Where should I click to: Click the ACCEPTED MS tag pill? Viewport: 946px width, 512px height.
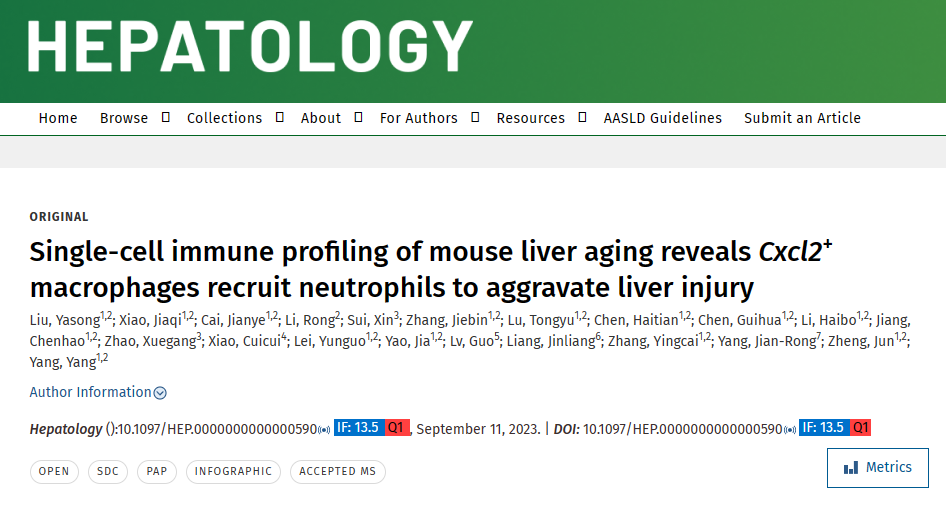[x=338, y=472]
